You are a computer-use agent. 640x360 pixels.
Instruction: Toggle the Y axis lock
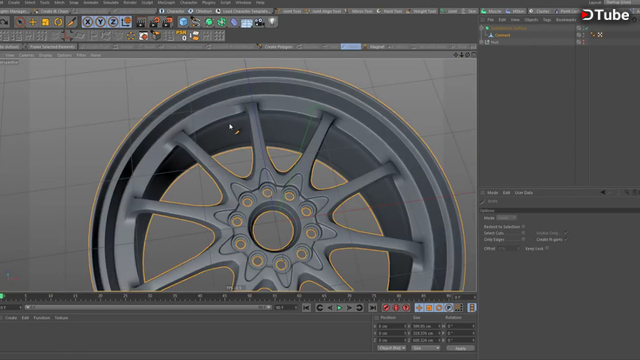coord(100,22)
